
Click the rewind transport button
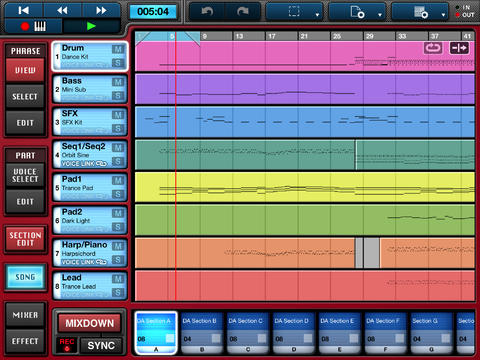[x=62, y=10]
